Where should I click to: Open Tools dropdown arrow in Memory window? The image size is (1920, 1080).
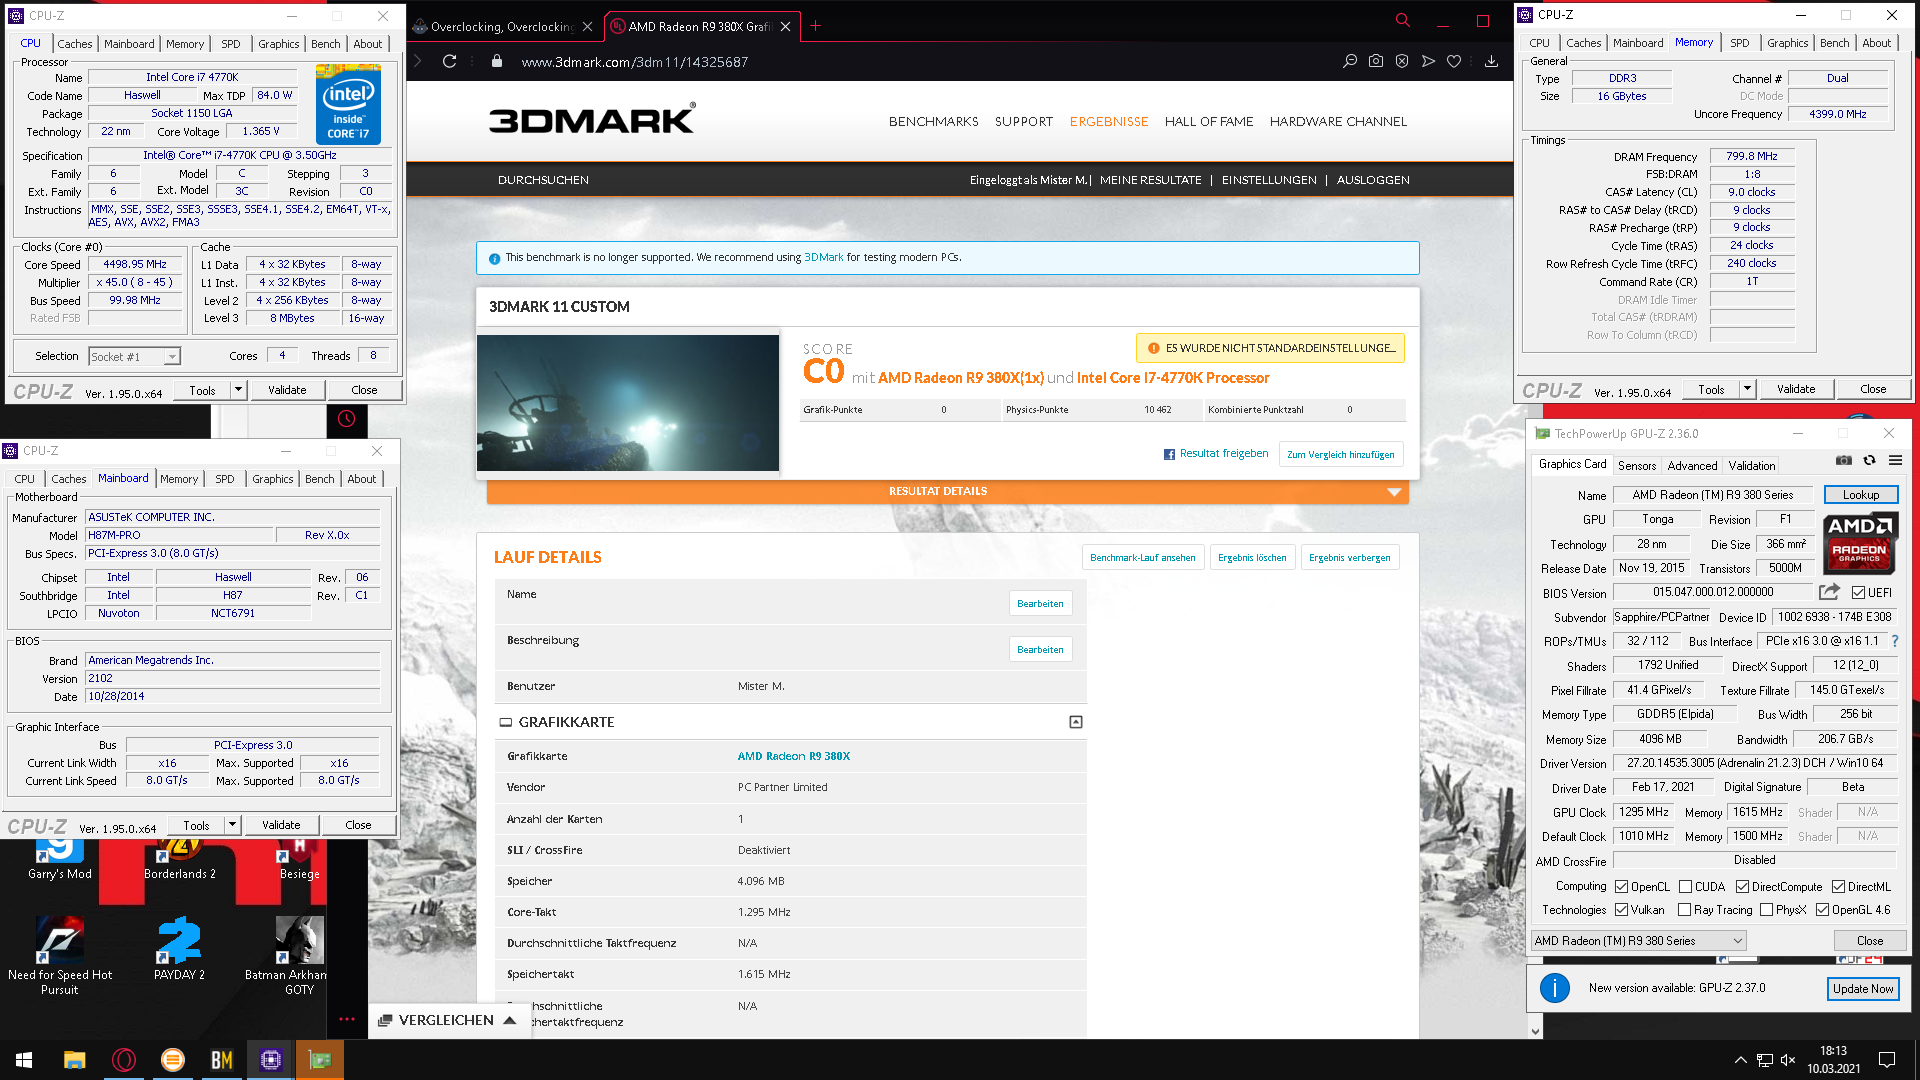click(x=1747, y=389)
